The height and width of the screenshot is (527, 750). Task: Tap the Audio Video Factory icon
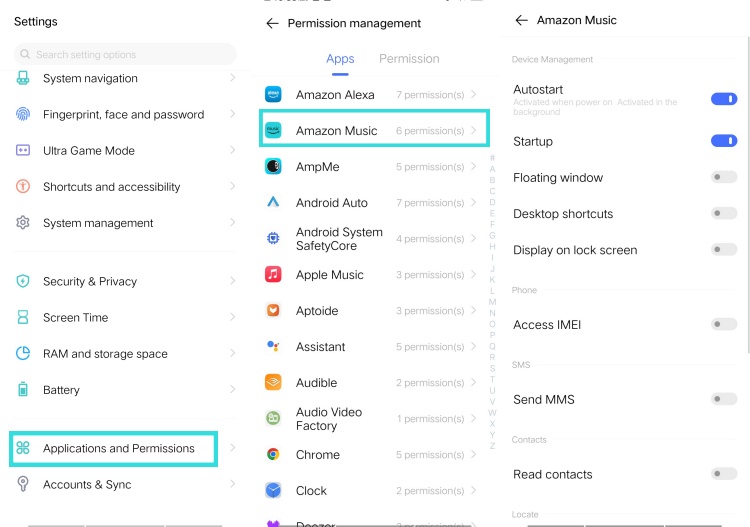(x=273, y=418)
